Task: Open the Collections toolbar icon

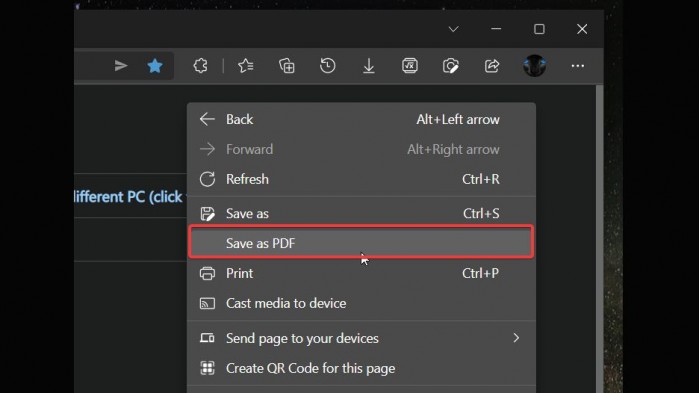Action: pos(287,66)
